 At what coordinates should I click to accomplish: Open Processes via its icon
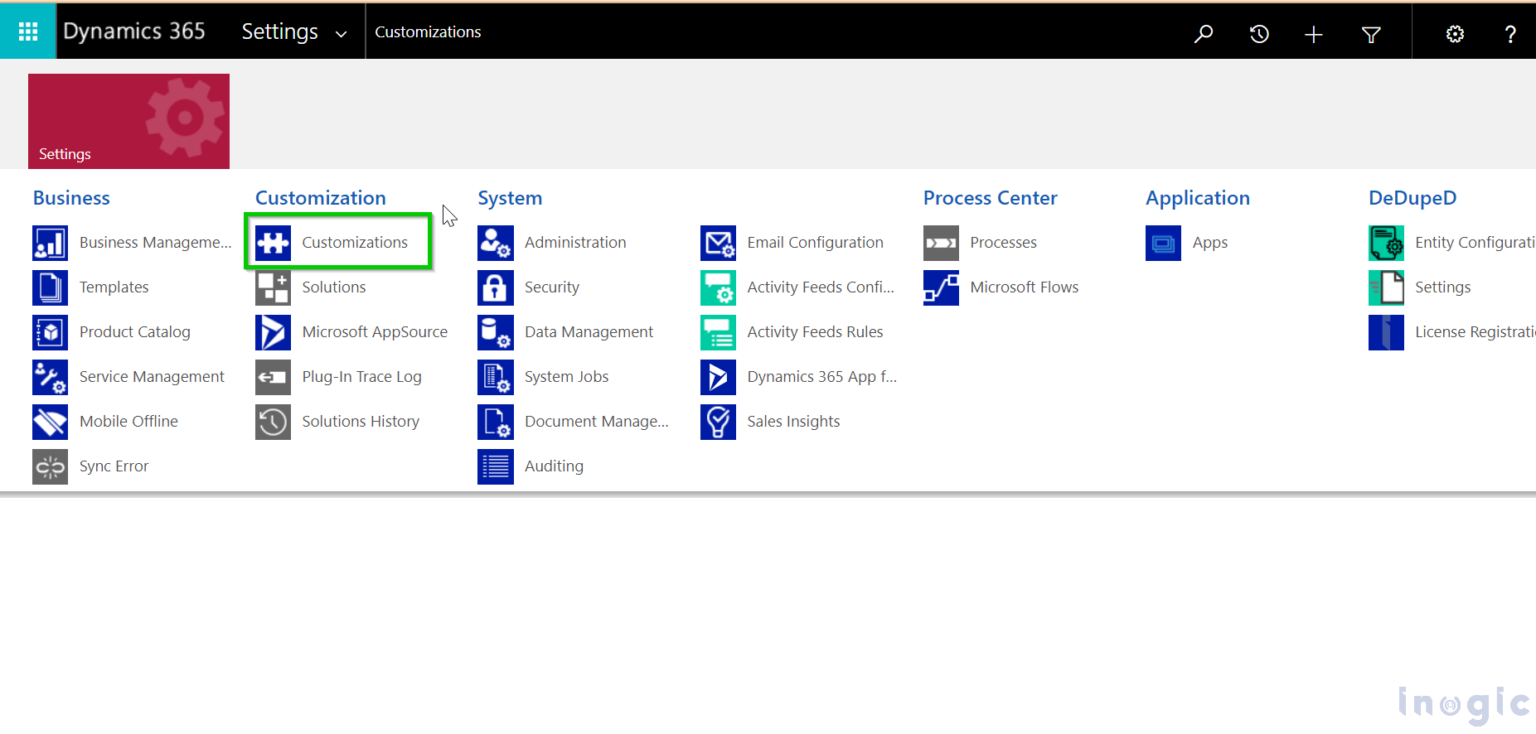[x=940, y=242]
